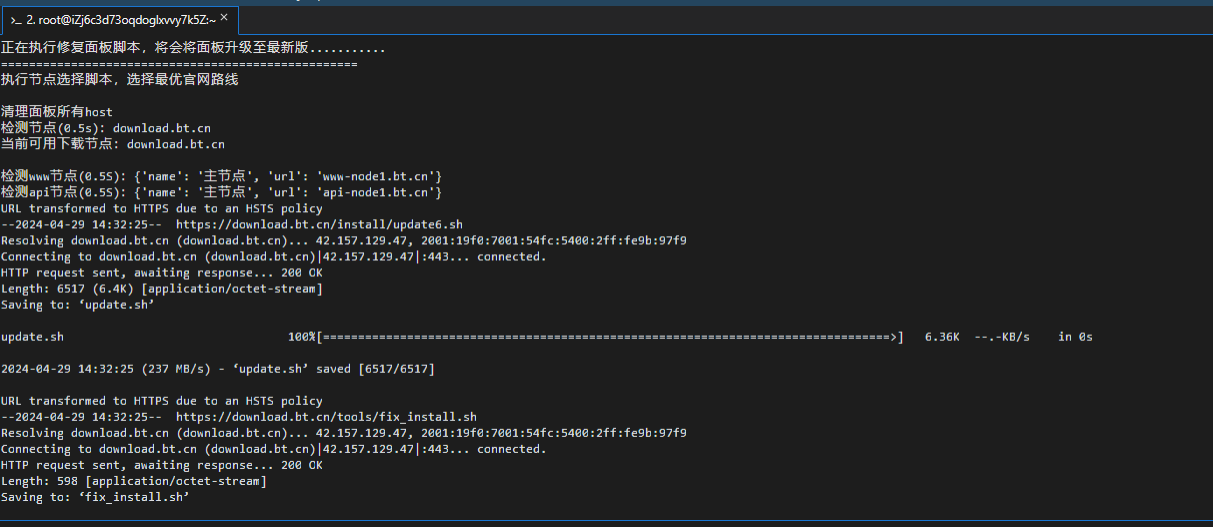This screenshot has width=1213, height=527.
Task: Click the '清理面板所有host' output line
Action: pyautogui.click(x=57, y=112)
